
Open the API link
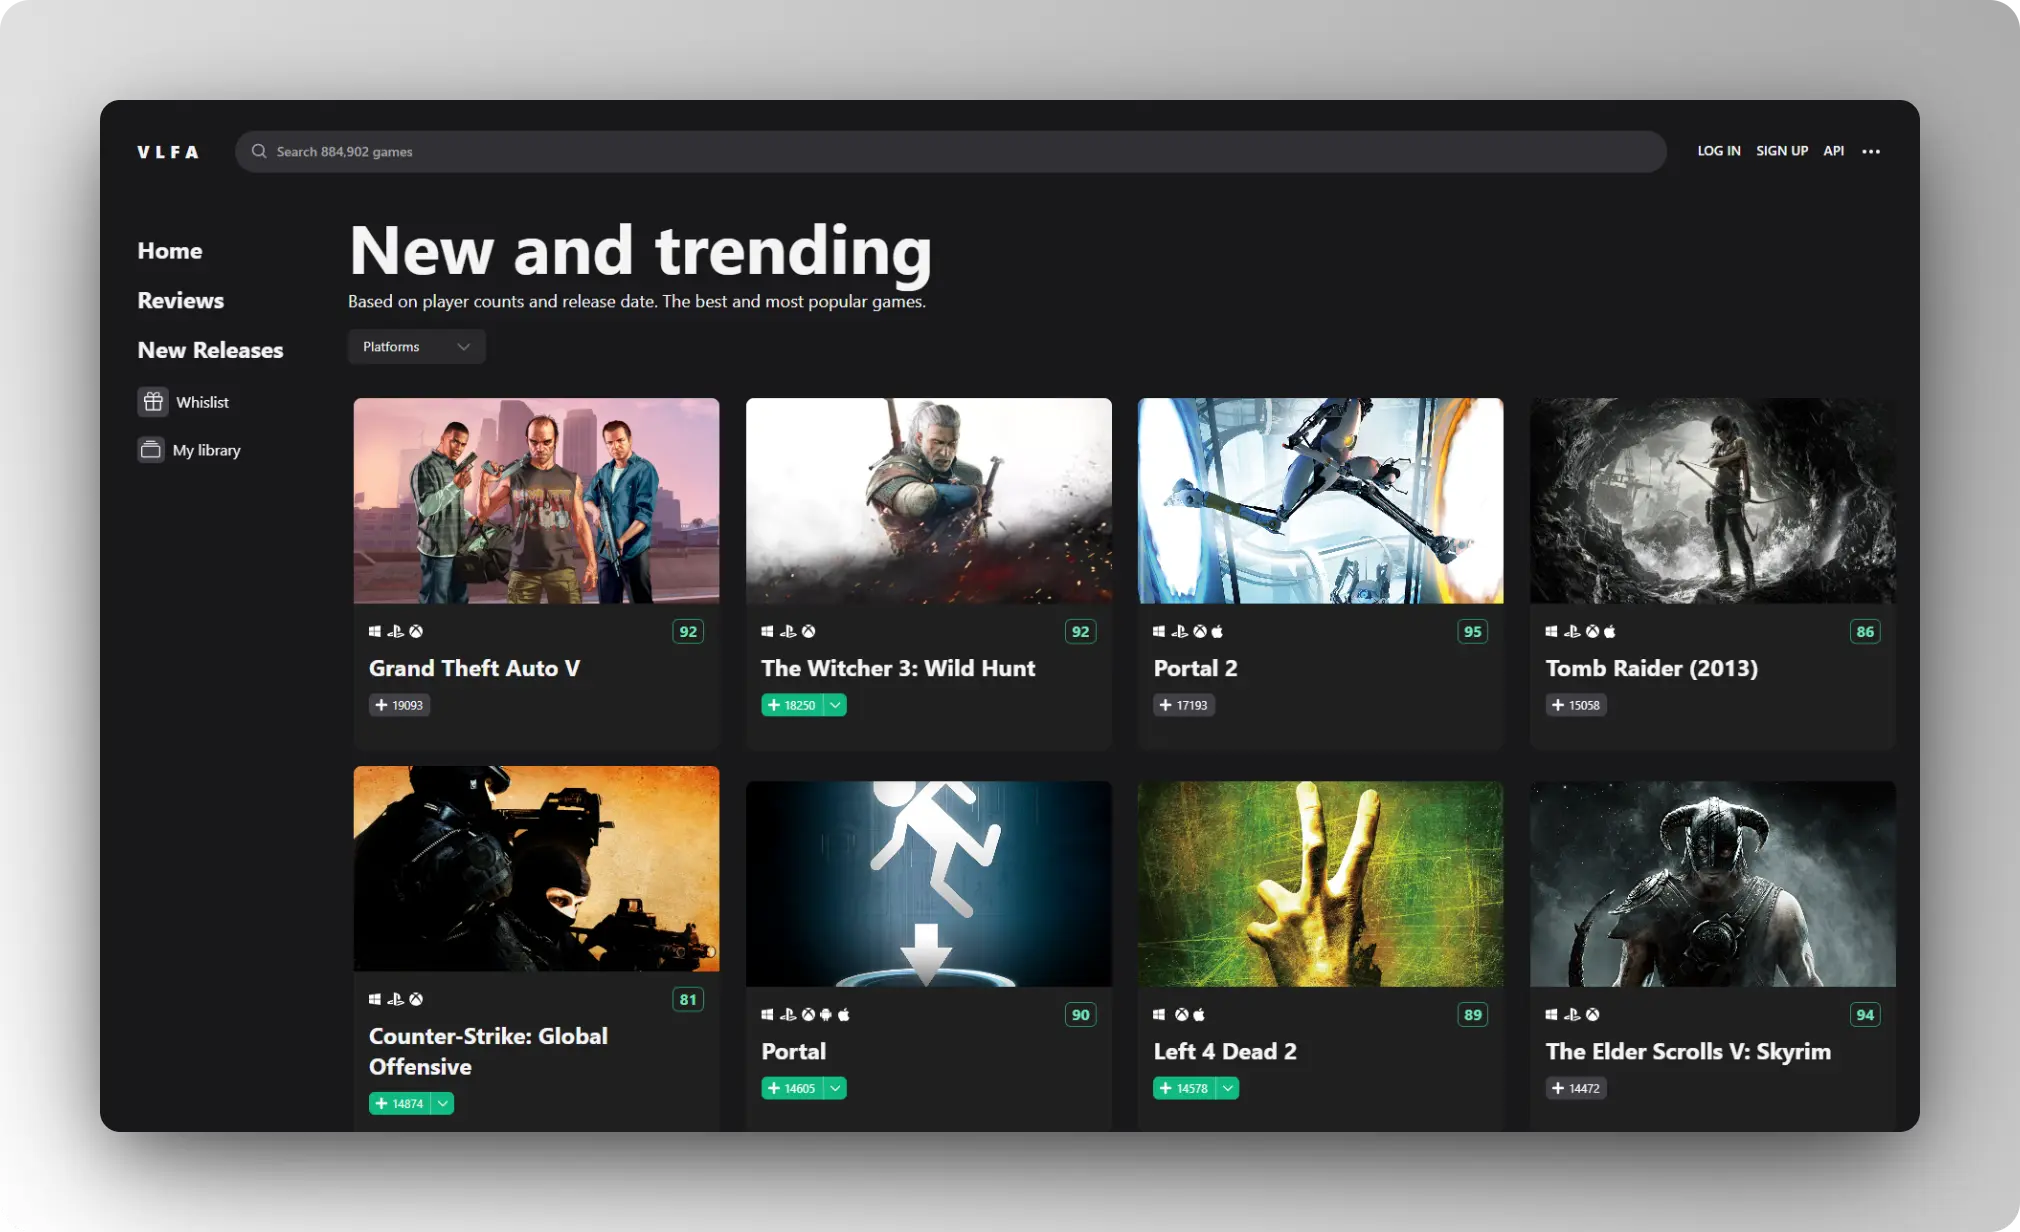[x=1833, y=151]
